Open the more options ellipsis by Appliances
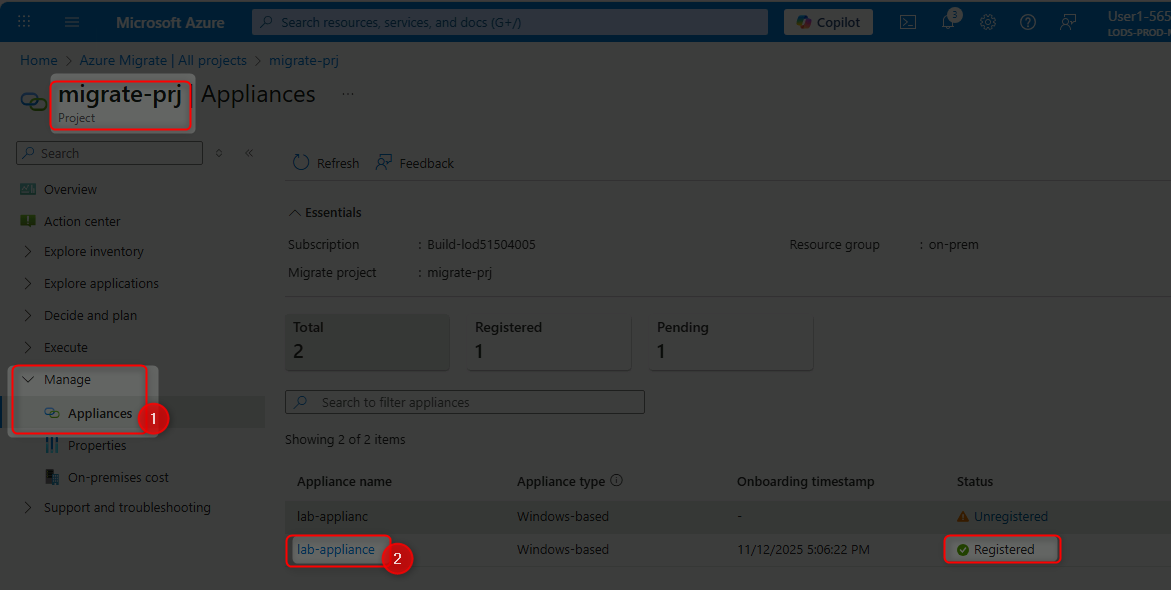 pos(347,94)
